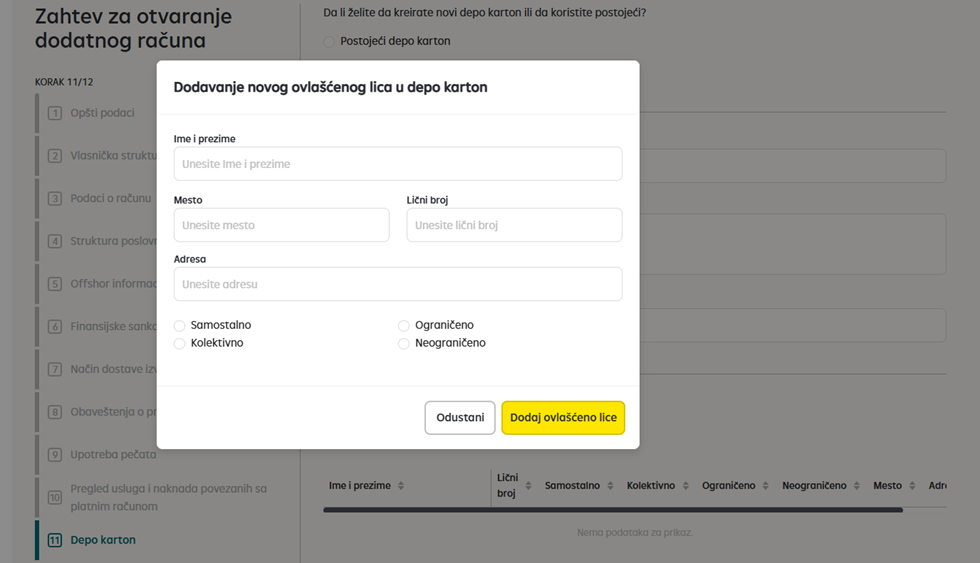
Task: Click step 6 number icon
Action: click(x=55, y=326)
